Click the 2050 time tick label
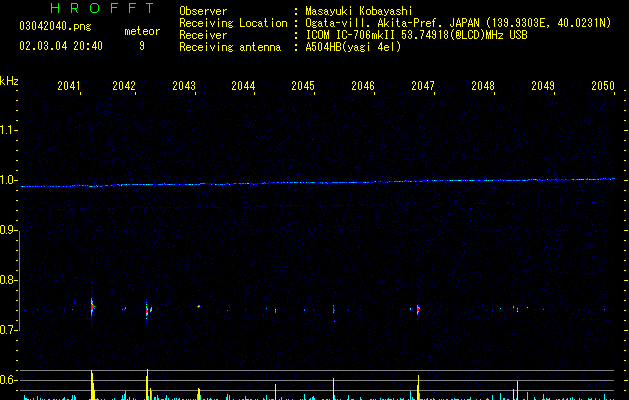 coord(603,86)
